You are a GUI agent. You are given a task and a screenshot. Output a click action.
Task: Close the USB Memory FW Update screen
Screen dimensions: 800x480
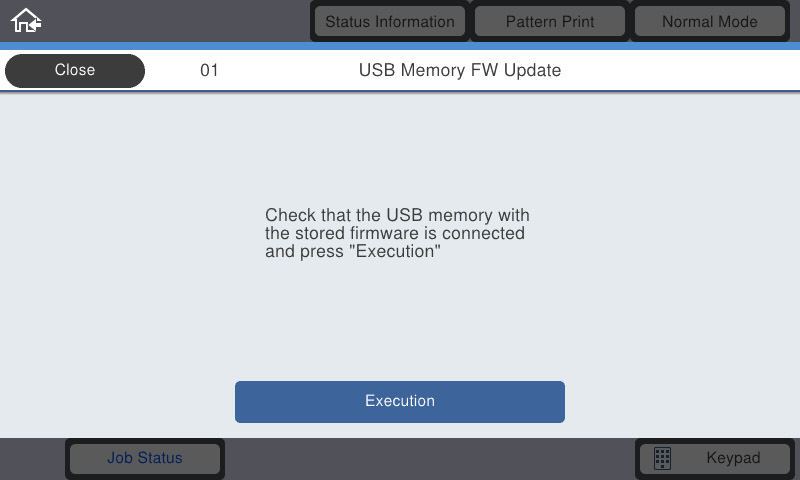[75, 70]
